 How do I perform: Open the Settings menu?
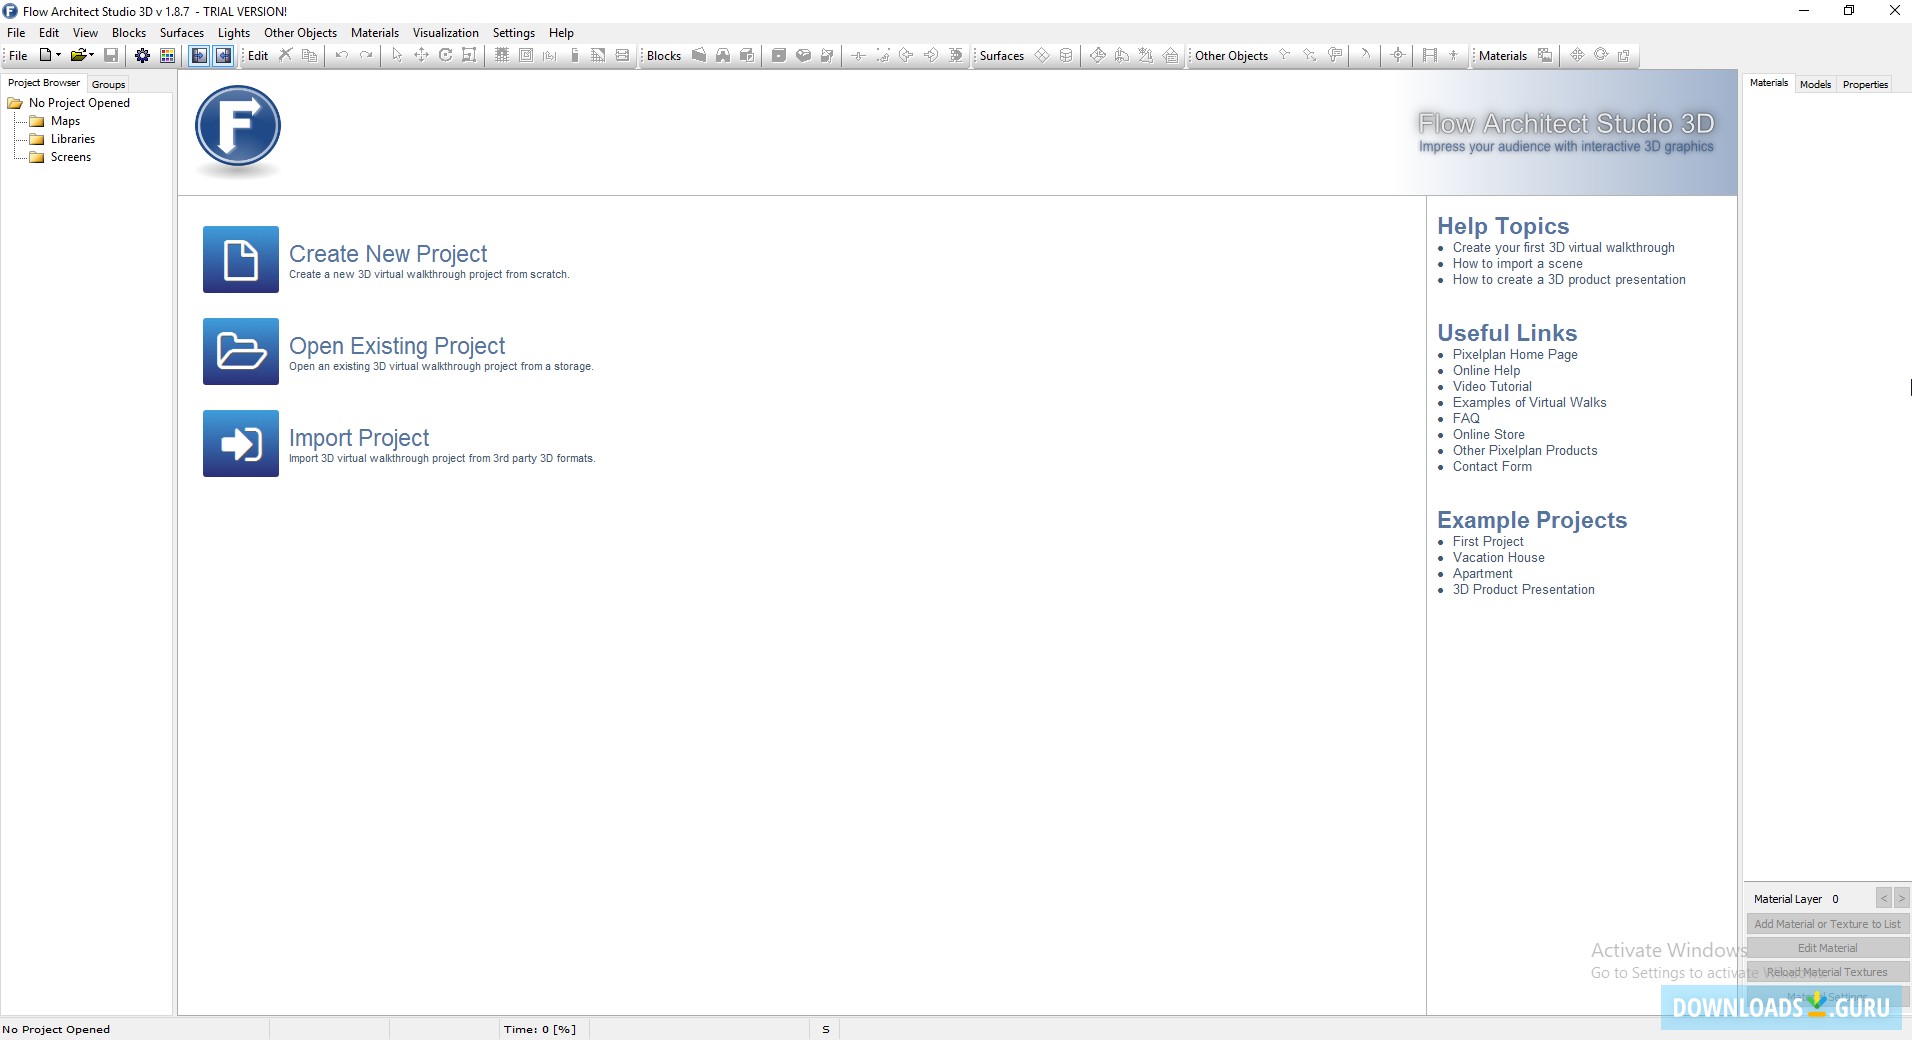[514, 32]
